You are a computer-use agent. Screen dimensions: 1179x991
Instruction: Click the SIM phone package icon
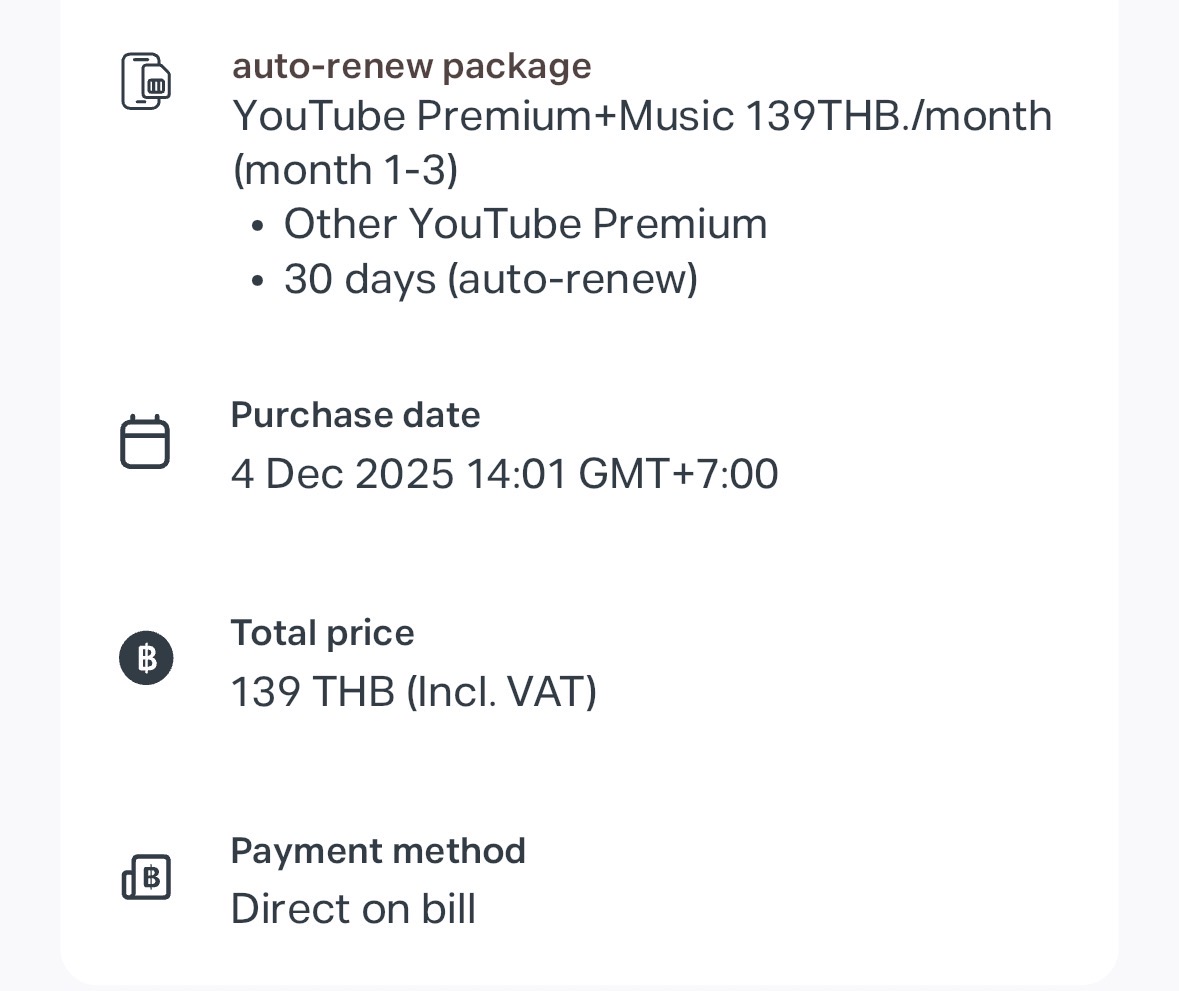pos(146,81)
